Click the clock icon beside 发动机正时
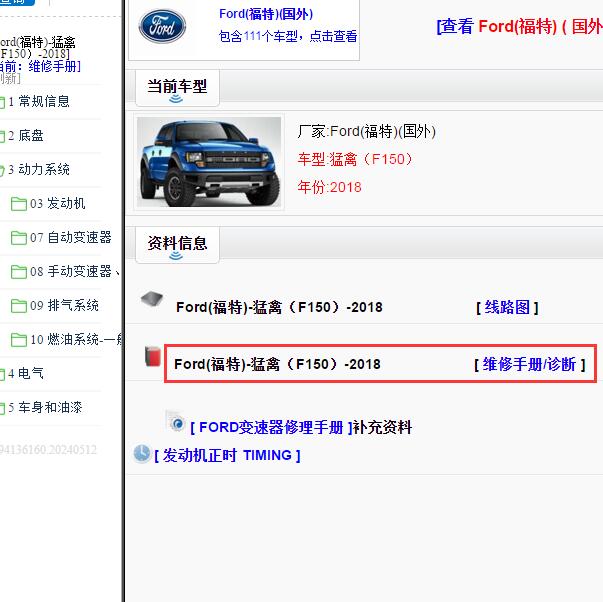The width and height of the screenshot is (603, 602). (142, 454)
